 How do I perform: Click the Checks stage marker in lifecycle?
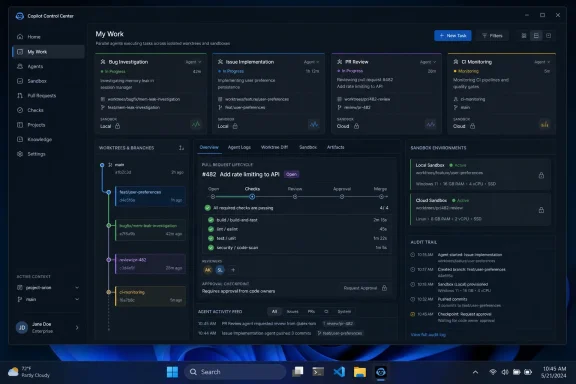pyautogui.click(x=252, y=197)
